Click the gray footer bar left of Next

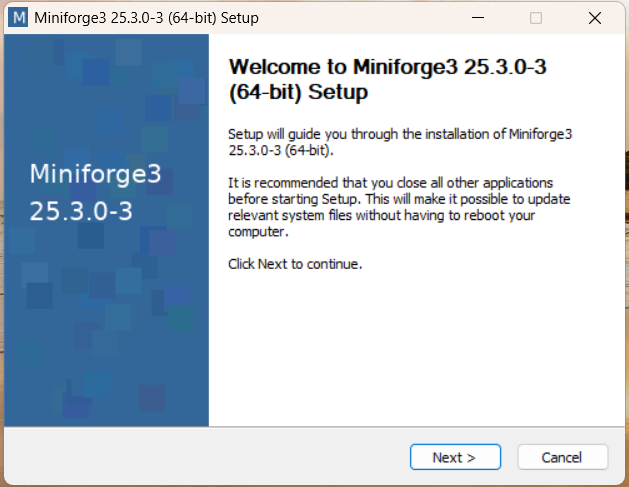click(207, 457)
